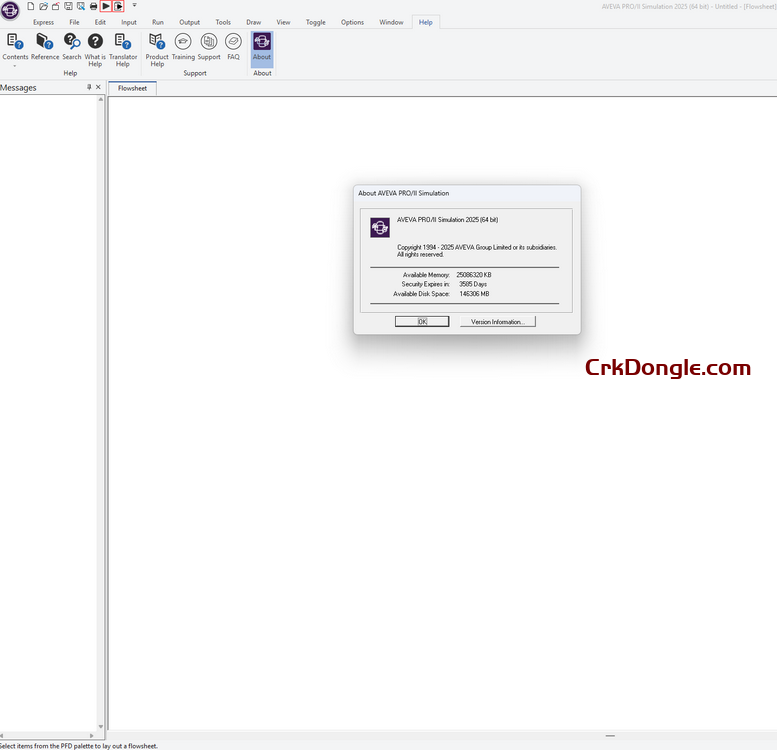Open the Contents help icon
The width and height of the screenshot is (777, 750).
click(15, 43)
